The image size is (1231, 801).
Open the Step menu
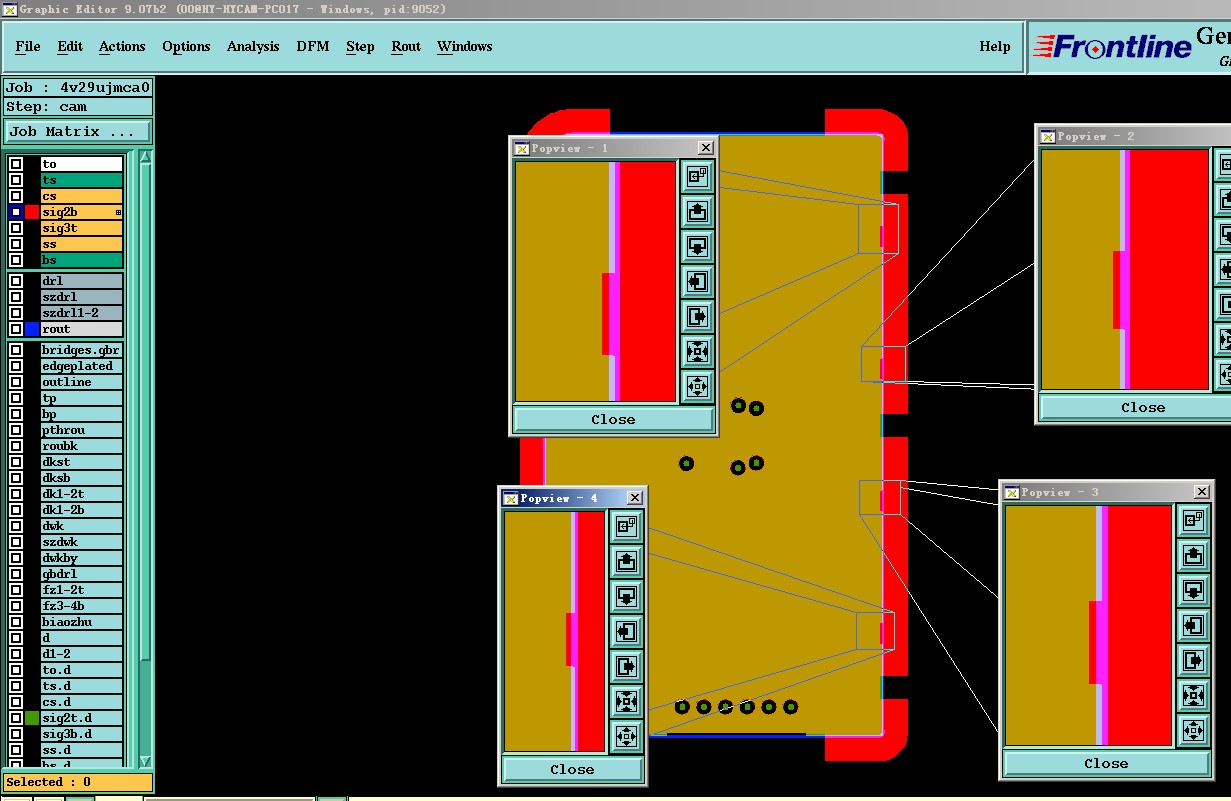click(360, 46)
